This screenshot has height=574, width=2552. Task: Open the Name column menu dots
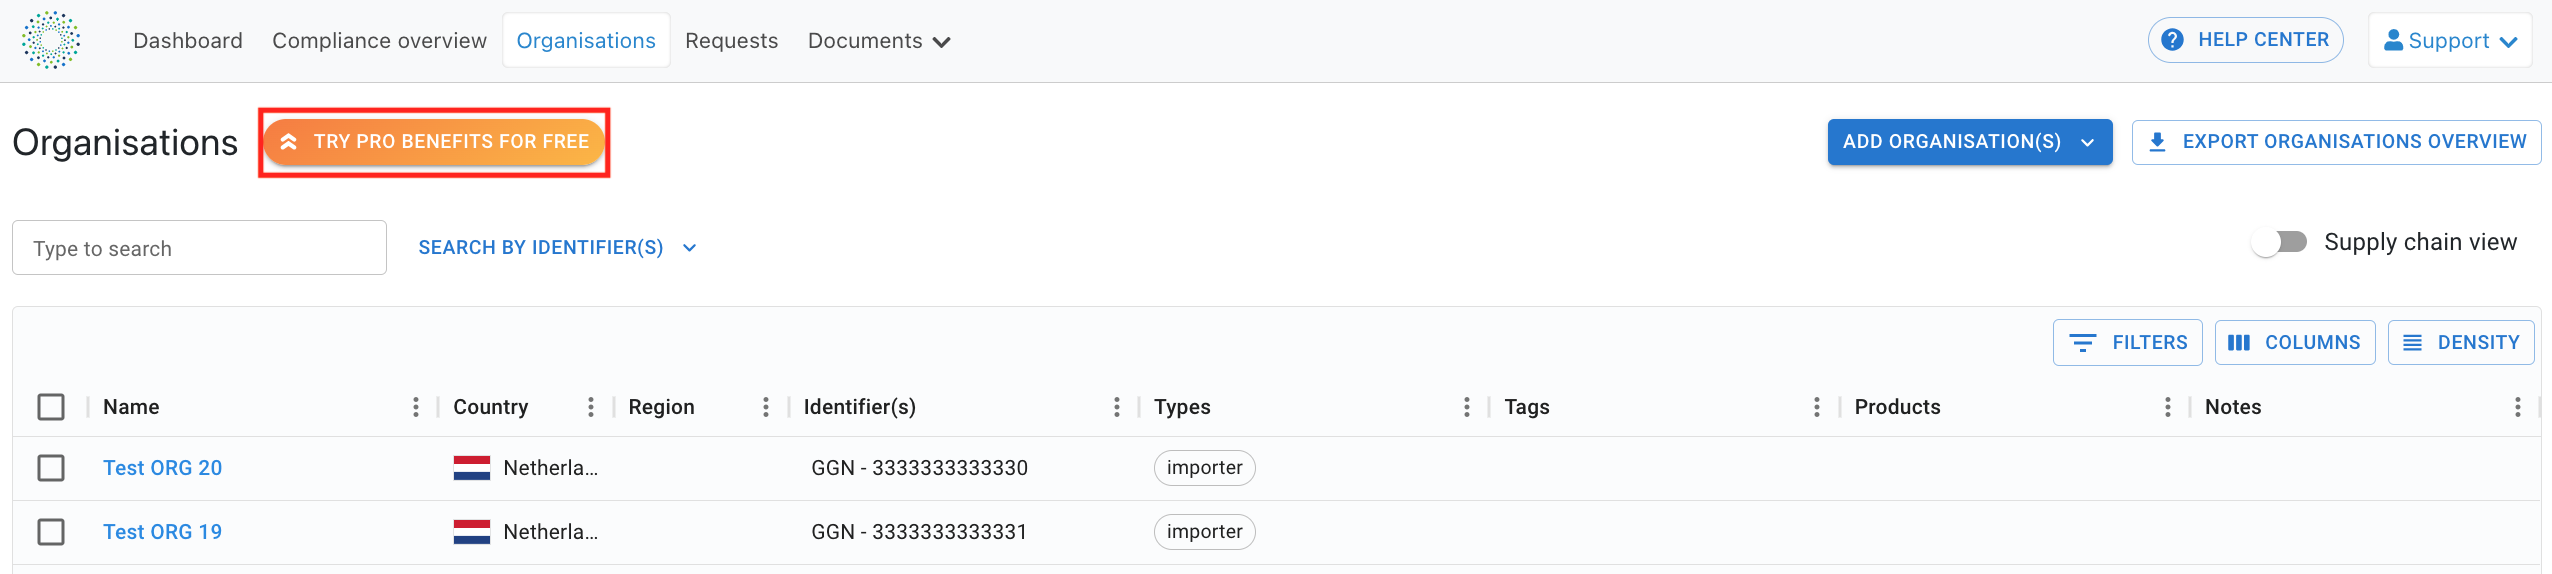coord(416,407)
